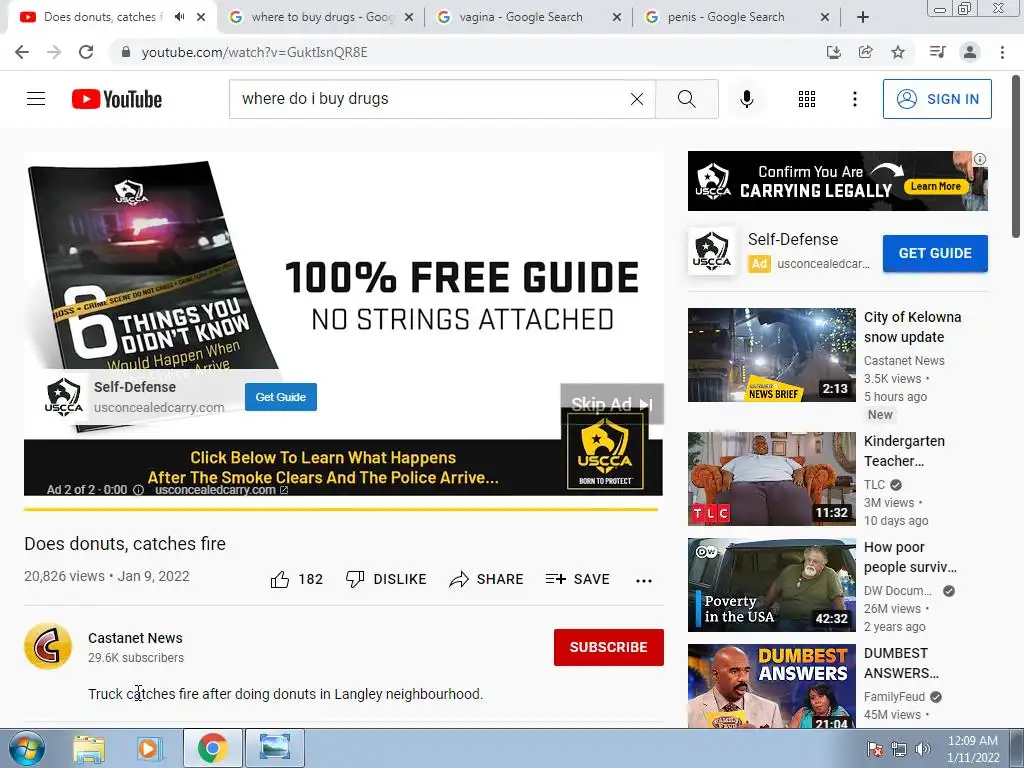Screen dimensions: 1024x768
Task: Open Chrome's three-dot menu
Action: (1002, 52)
